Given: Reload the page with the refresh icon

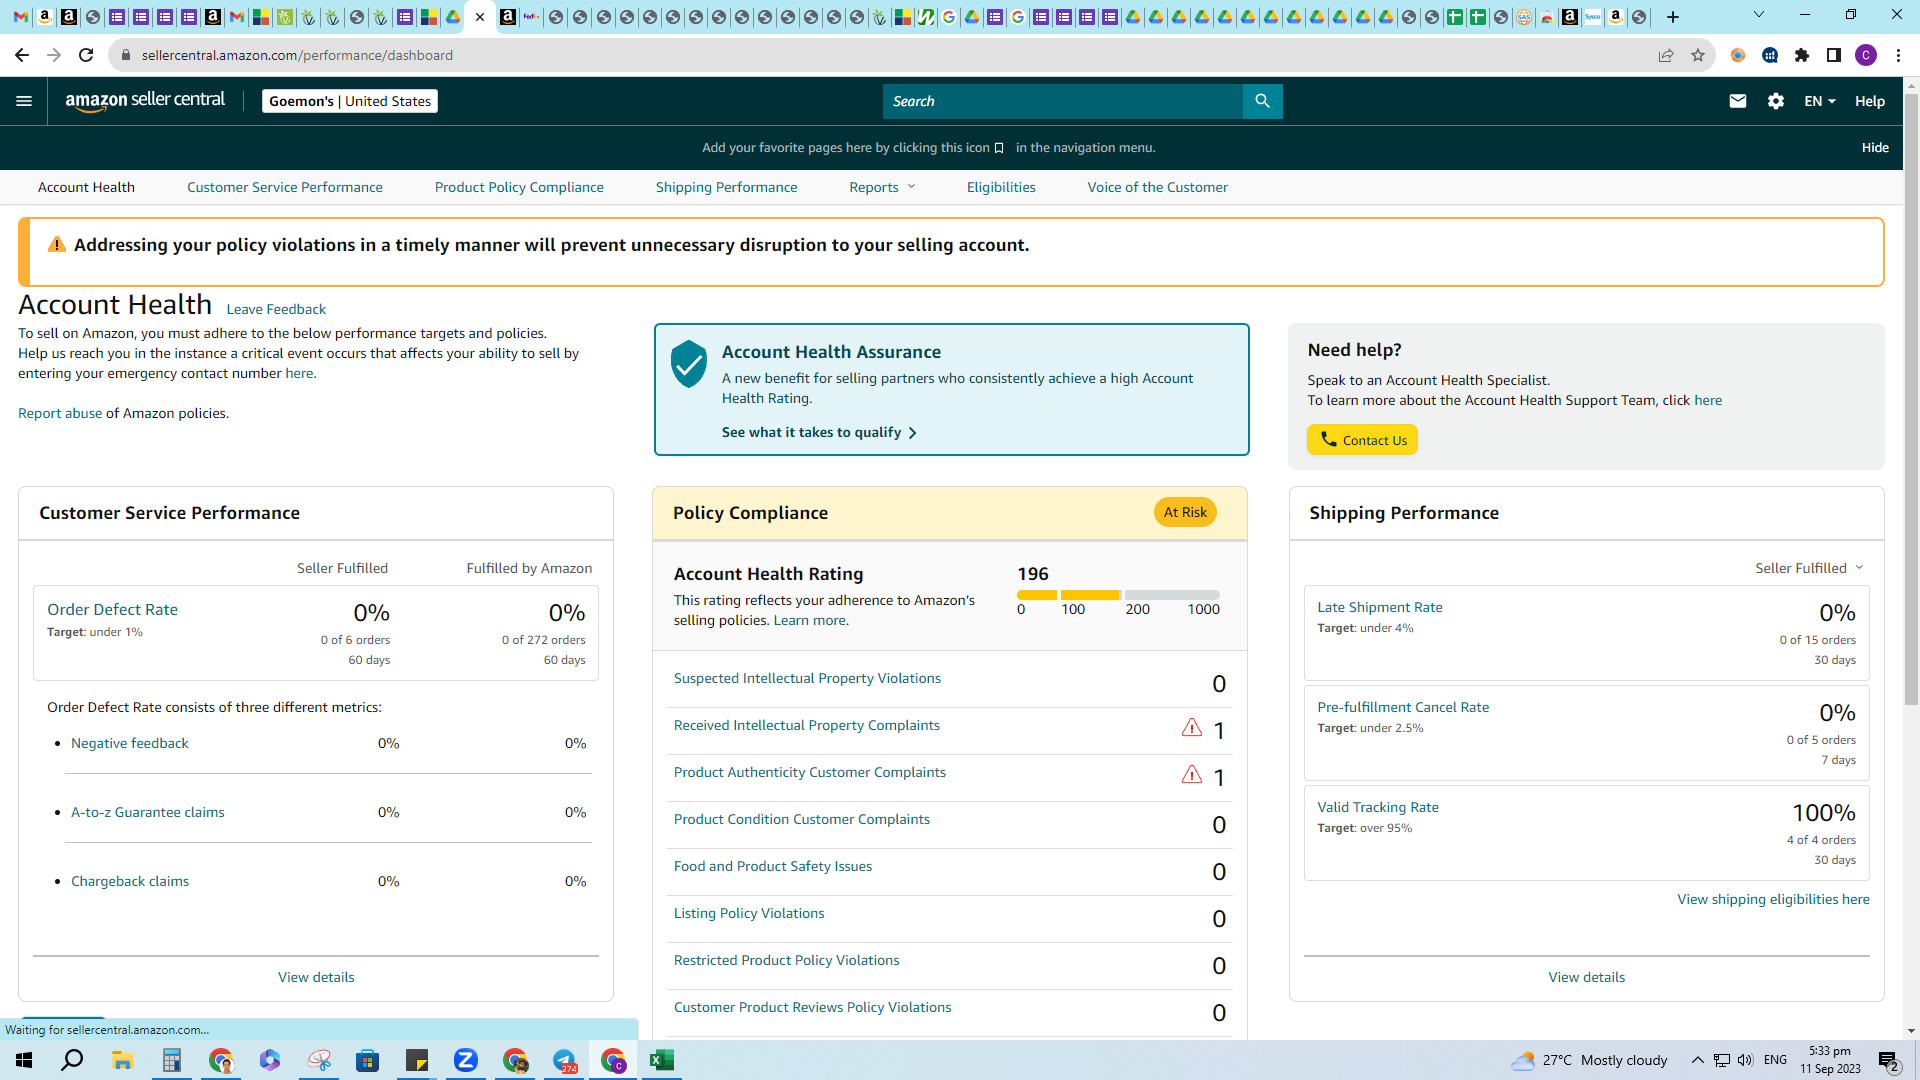Looking at the screenshot, I should pos(86,55).
